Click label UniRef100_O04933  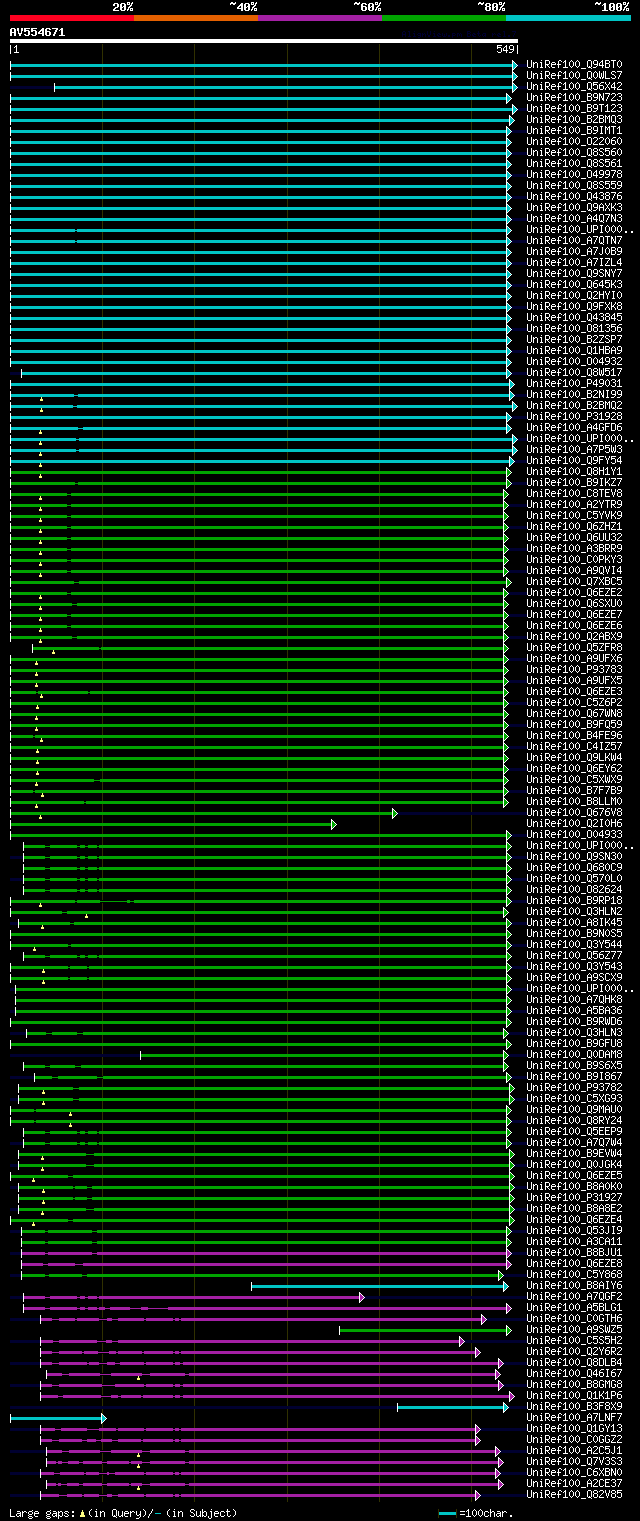(x=574, y=834)
